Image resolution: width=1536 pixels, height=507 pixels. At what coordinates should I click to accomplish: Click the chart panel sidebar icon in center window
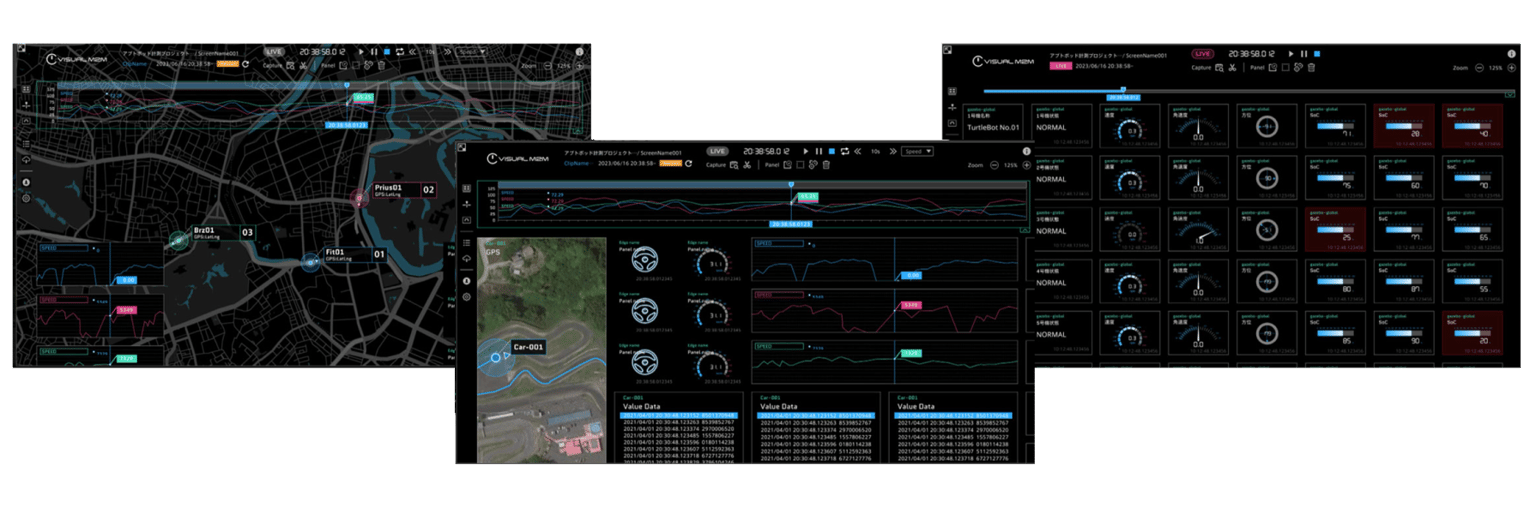coord(467,220)
